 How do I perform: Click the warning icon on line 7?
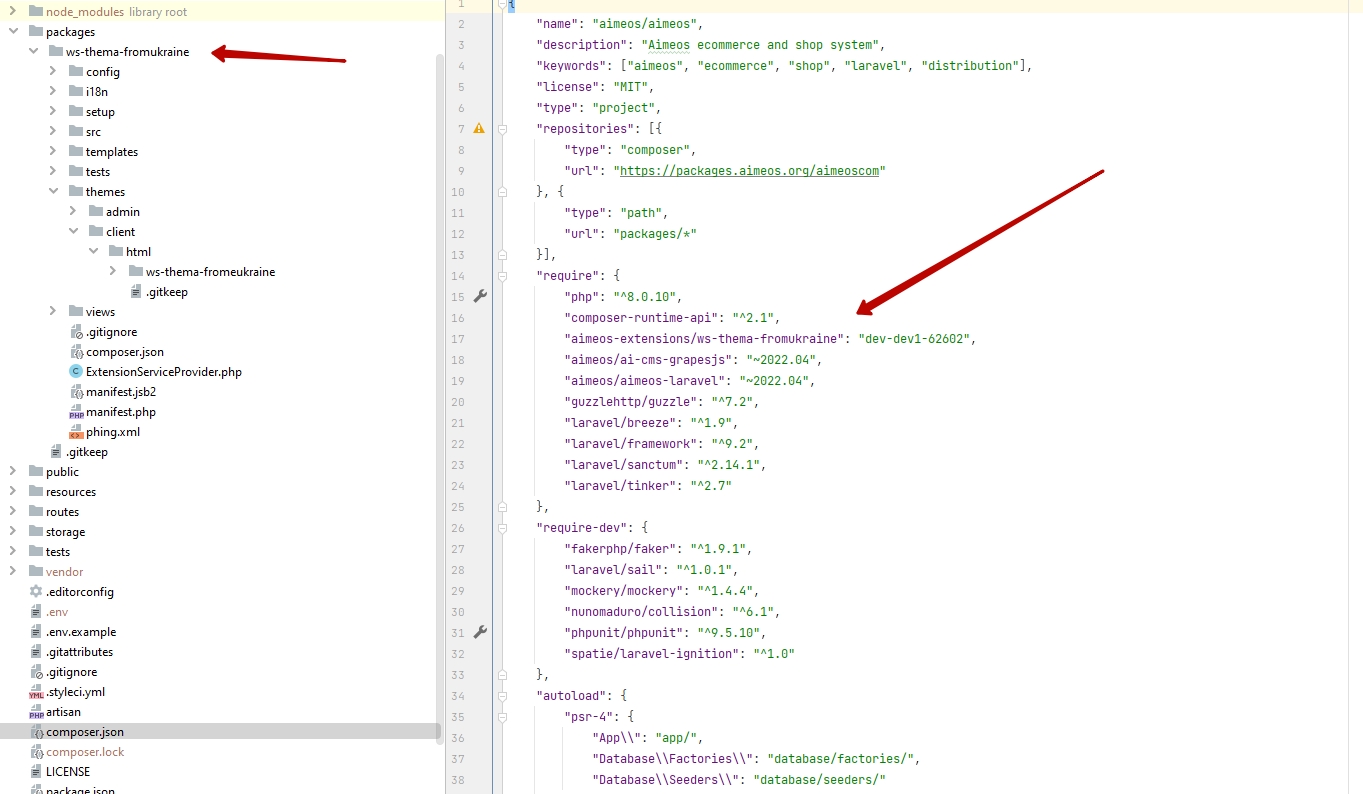[x=479, y=129]
